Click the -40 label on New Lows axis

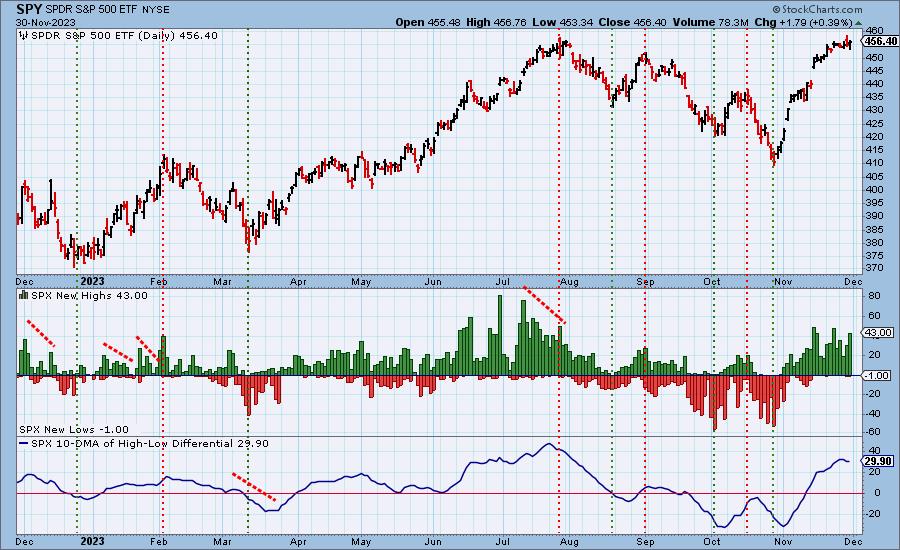(x=874, y=413)
